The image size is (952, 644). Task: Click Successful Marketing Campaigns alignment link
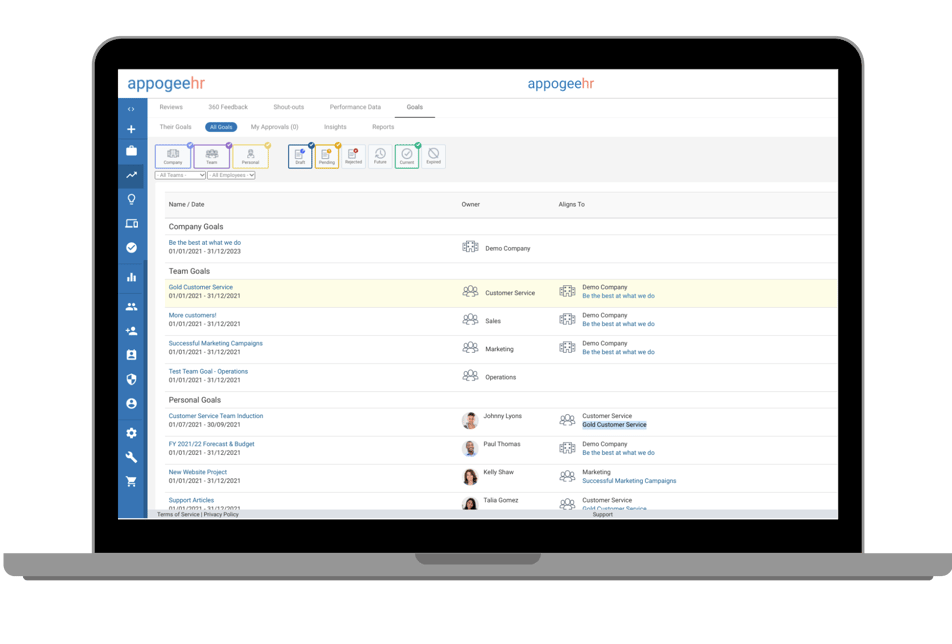tap(629, 481)
